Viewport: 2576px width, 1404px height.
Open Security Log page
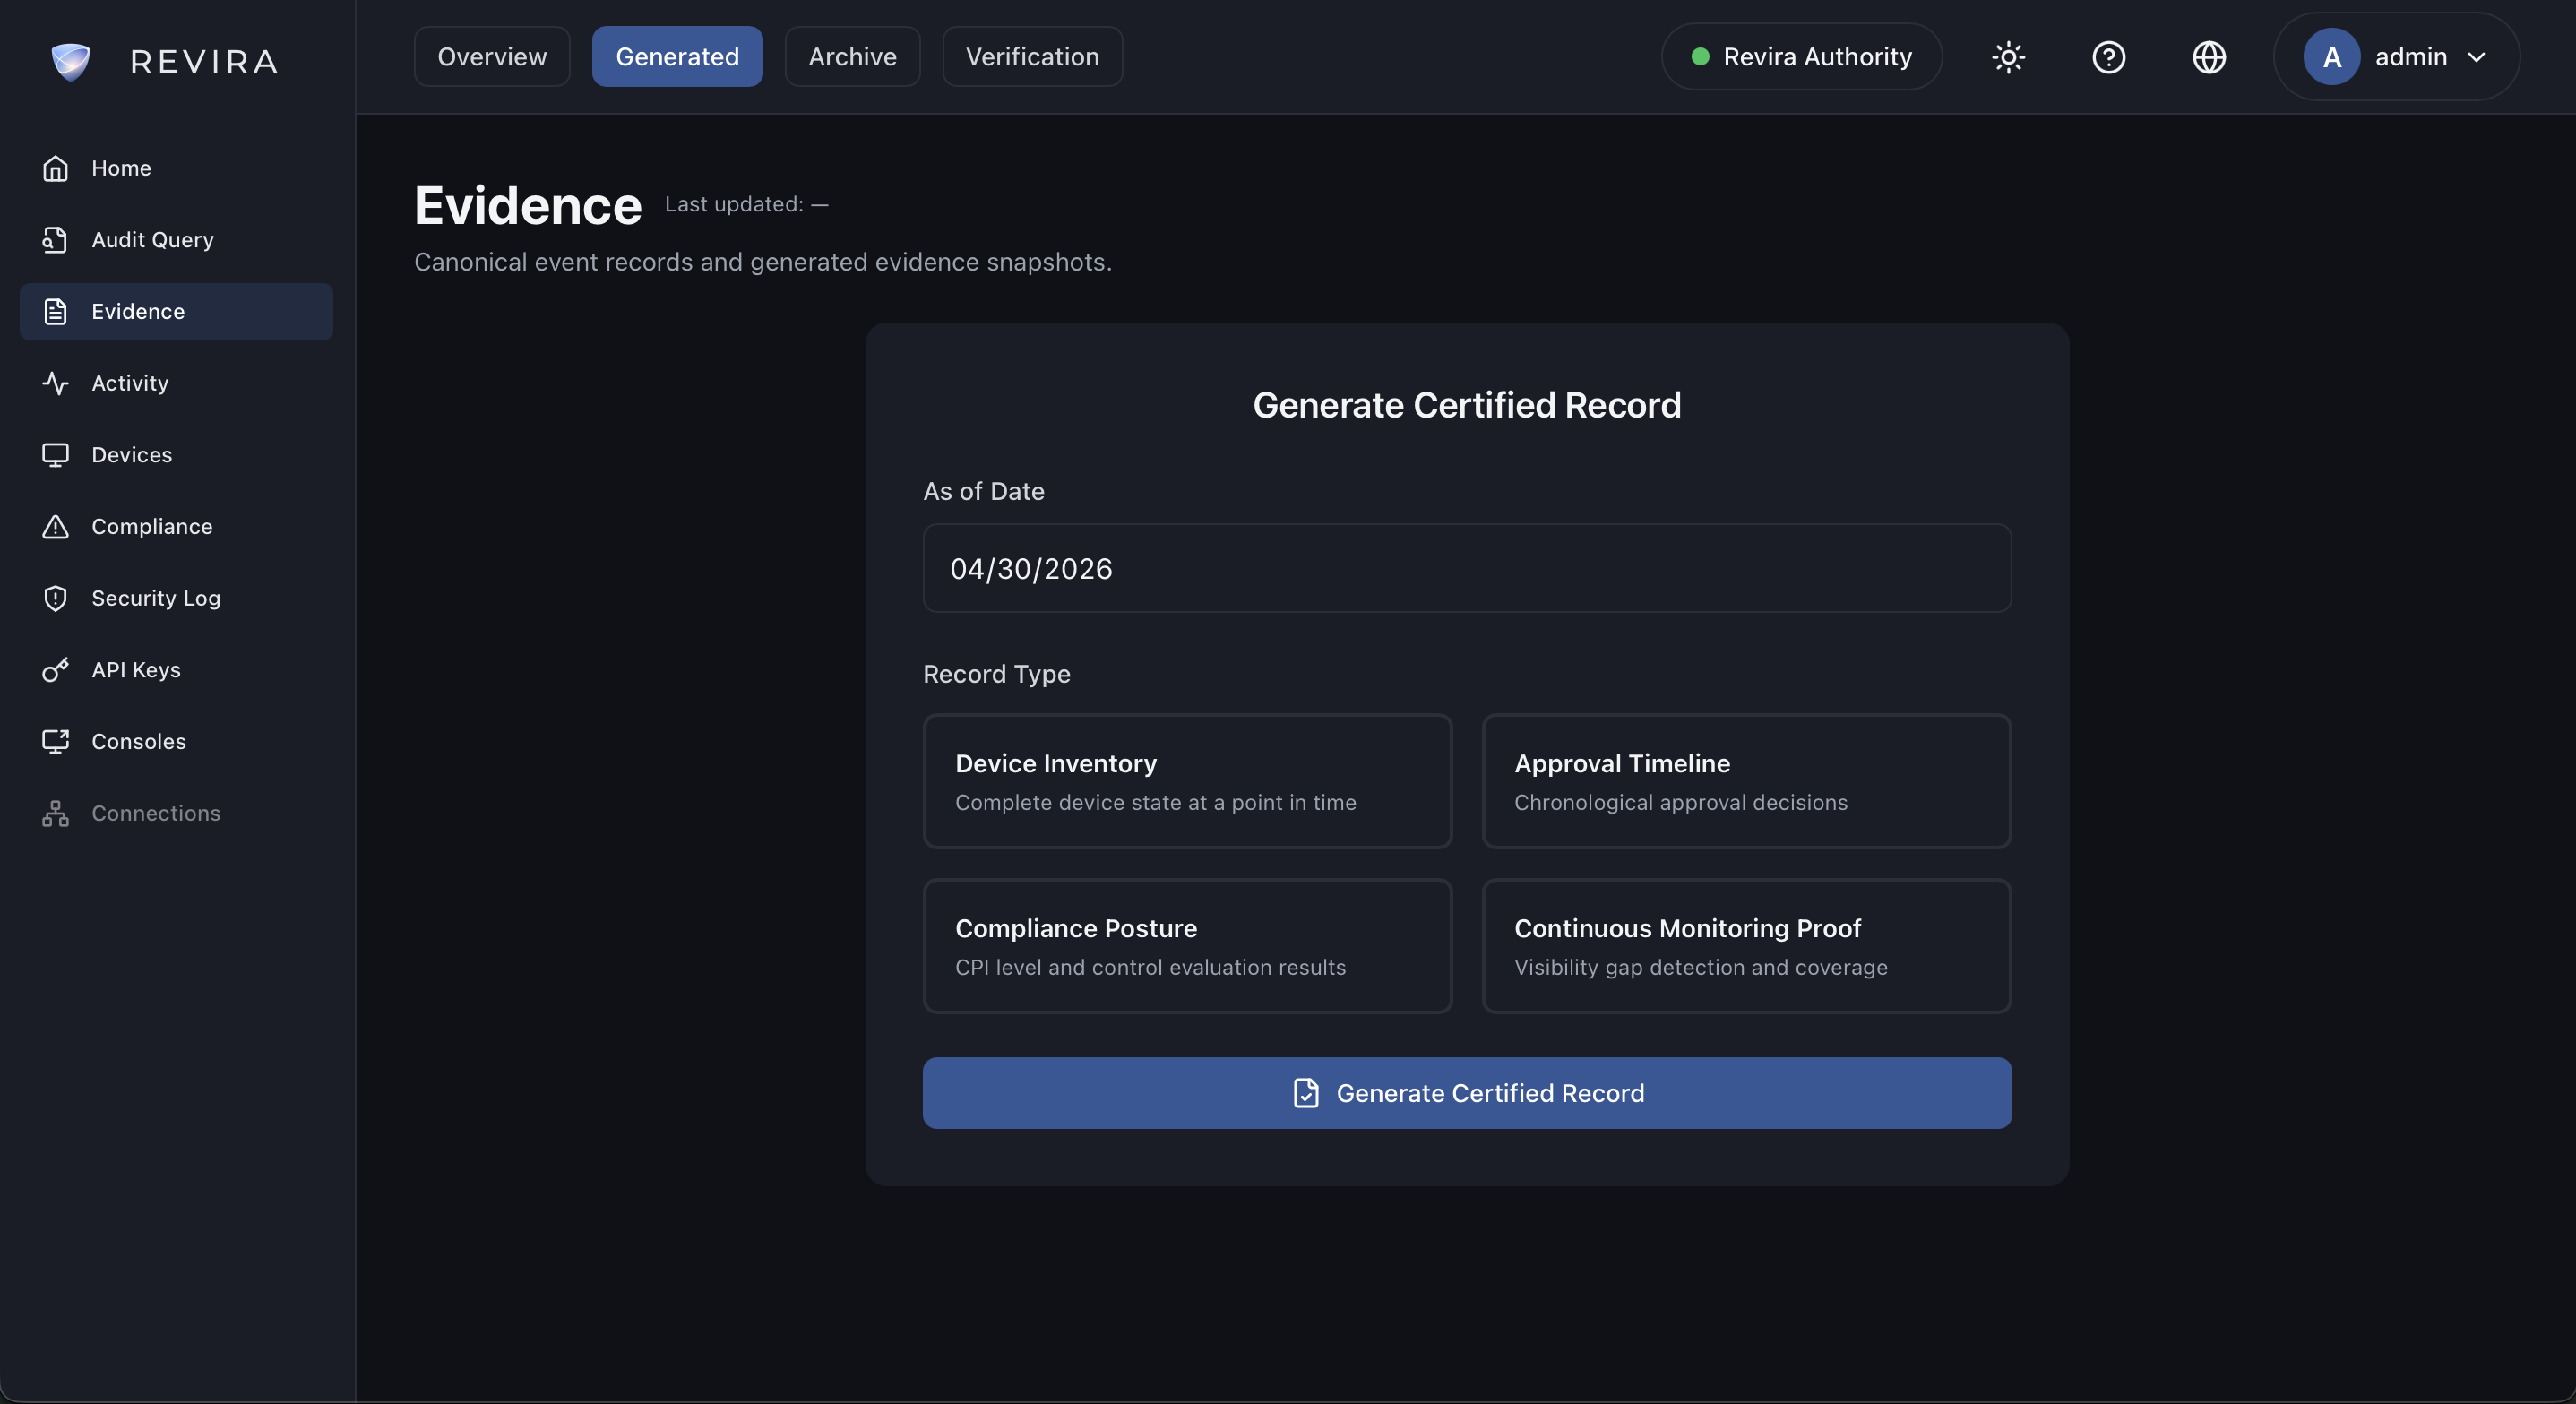(x=176, y=598)
